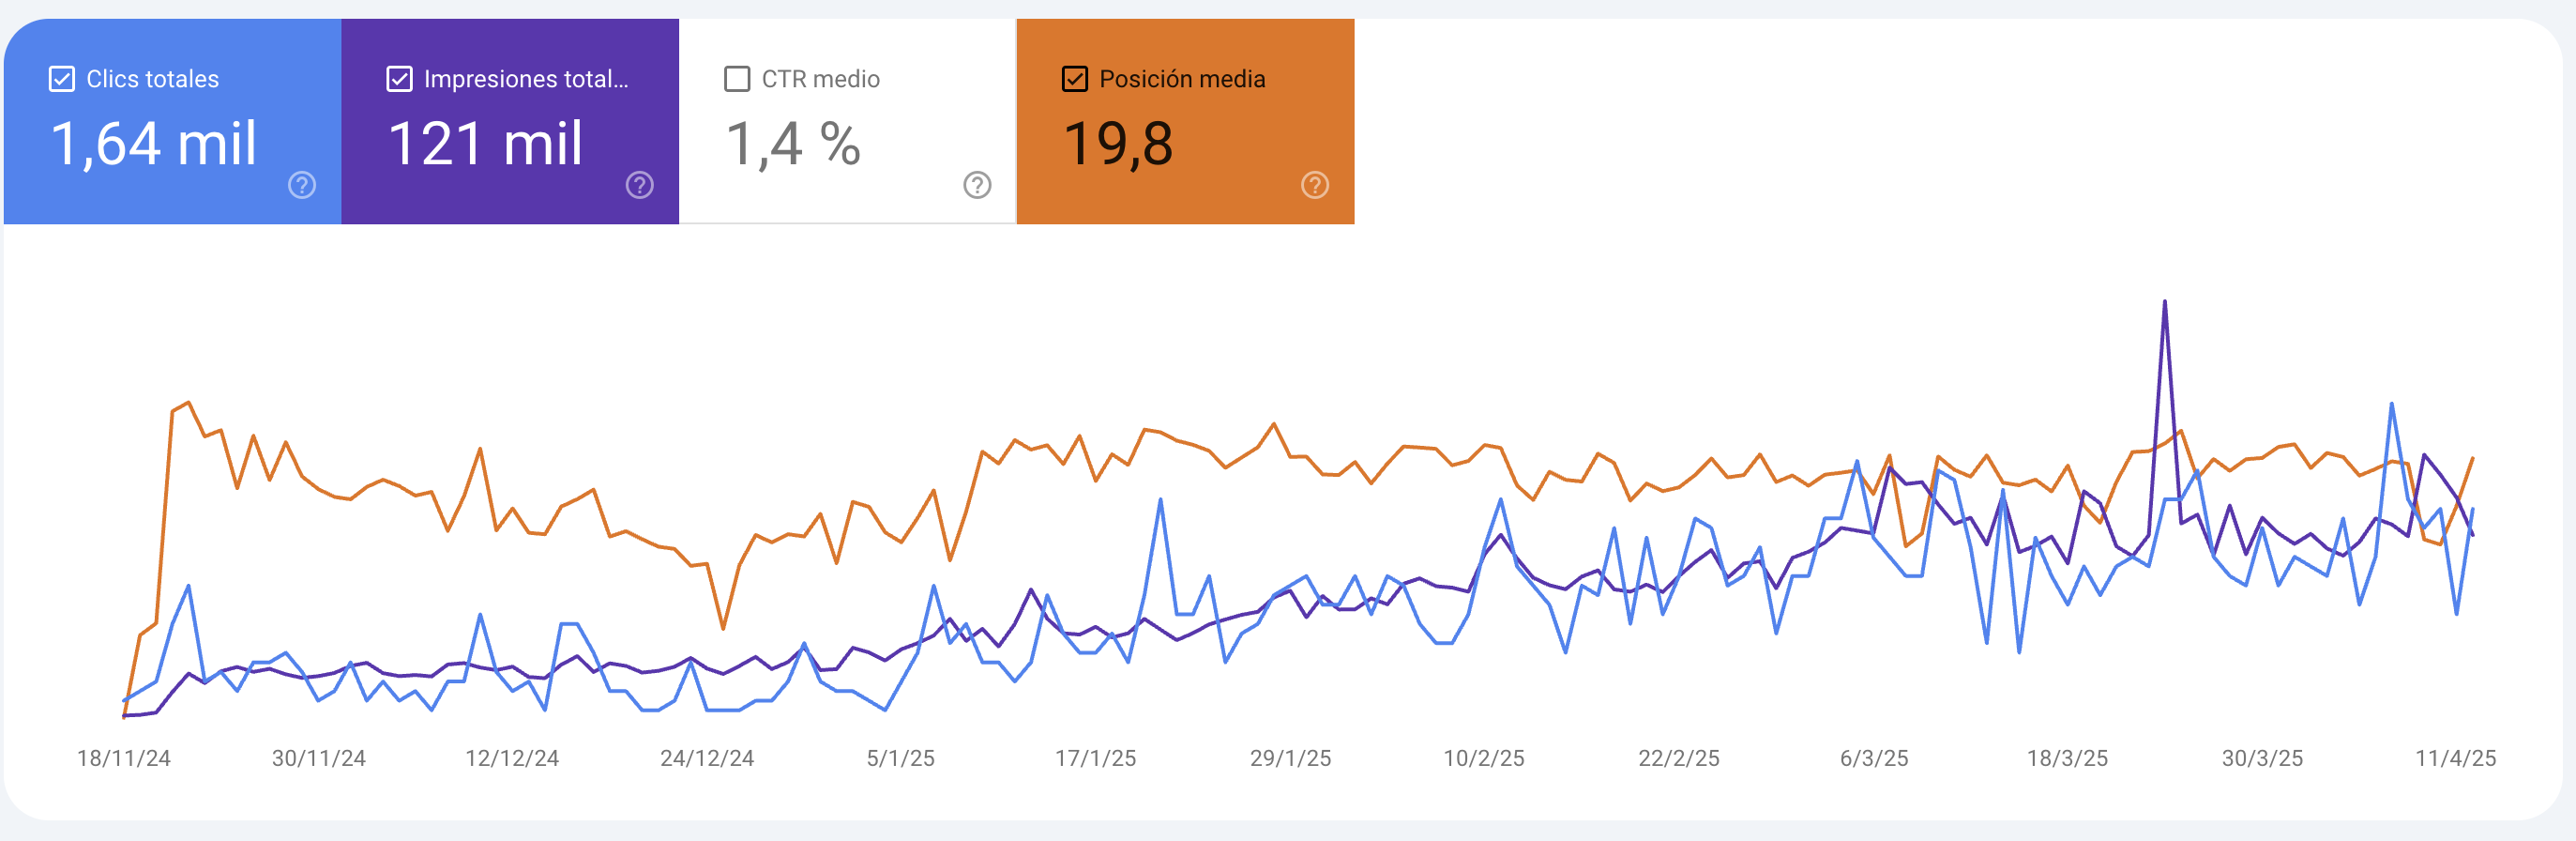Select the 1,64 mil clicks value
The height and width of the screenshot is (841, 2576).
[x=154, y=143]
